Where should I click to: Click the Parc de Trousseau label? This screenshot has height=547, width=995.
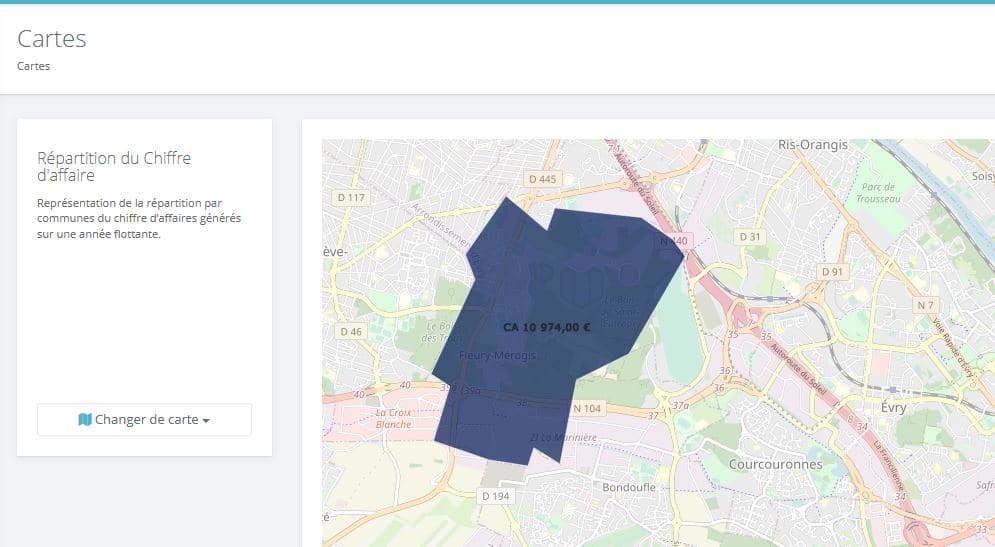tap(878, 193)
